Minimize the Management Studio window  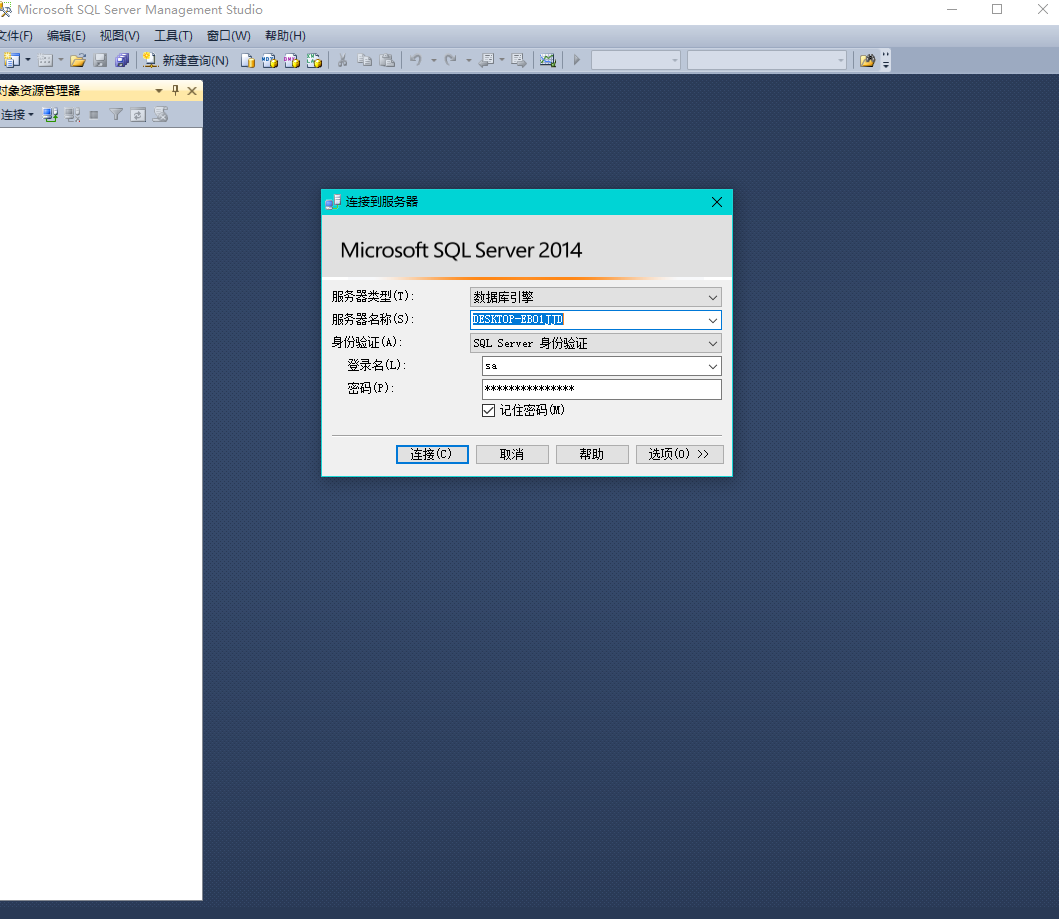[952, 9]
